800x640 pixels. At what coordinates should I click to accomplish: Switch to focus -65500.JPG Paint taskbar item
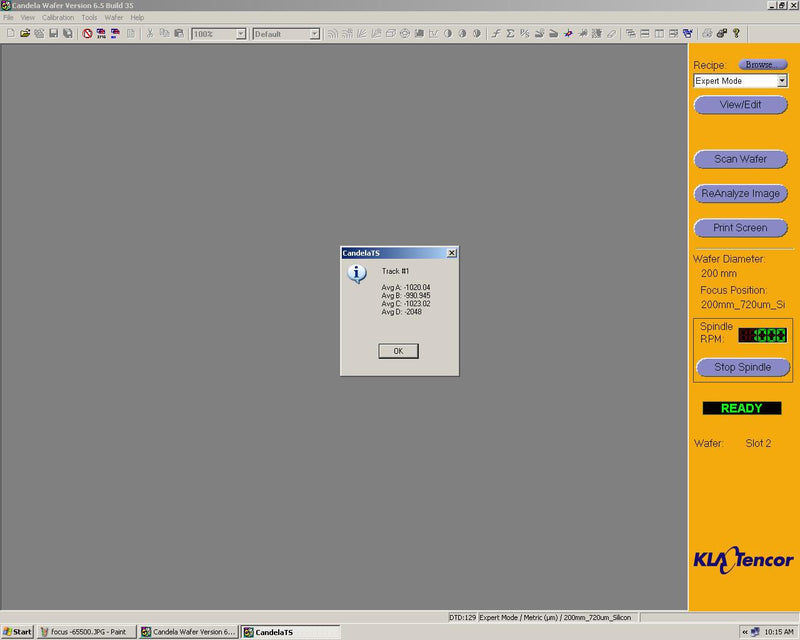coord(86,632)
